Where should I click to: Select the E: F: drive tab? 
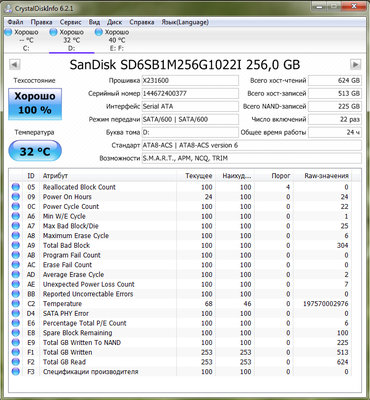point(117,40)
